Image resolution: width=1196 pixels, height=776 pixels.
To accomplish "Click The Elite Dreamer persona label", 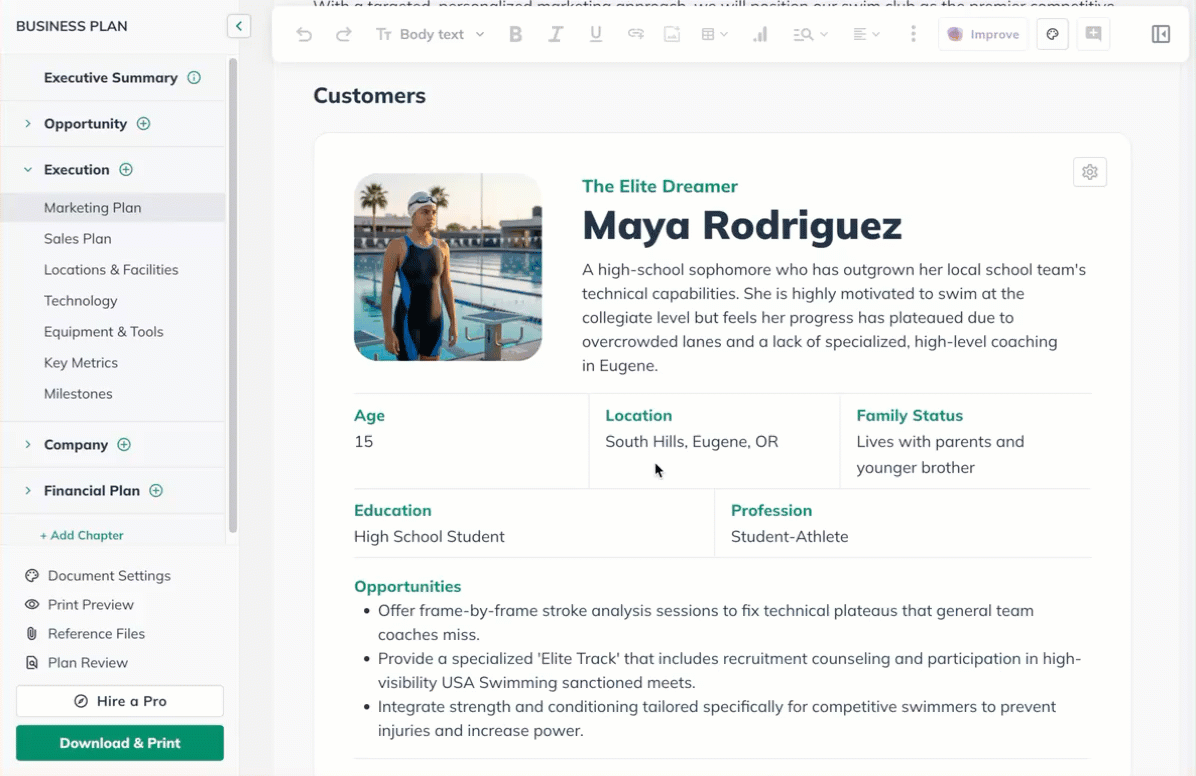I will tap(660, 186).
